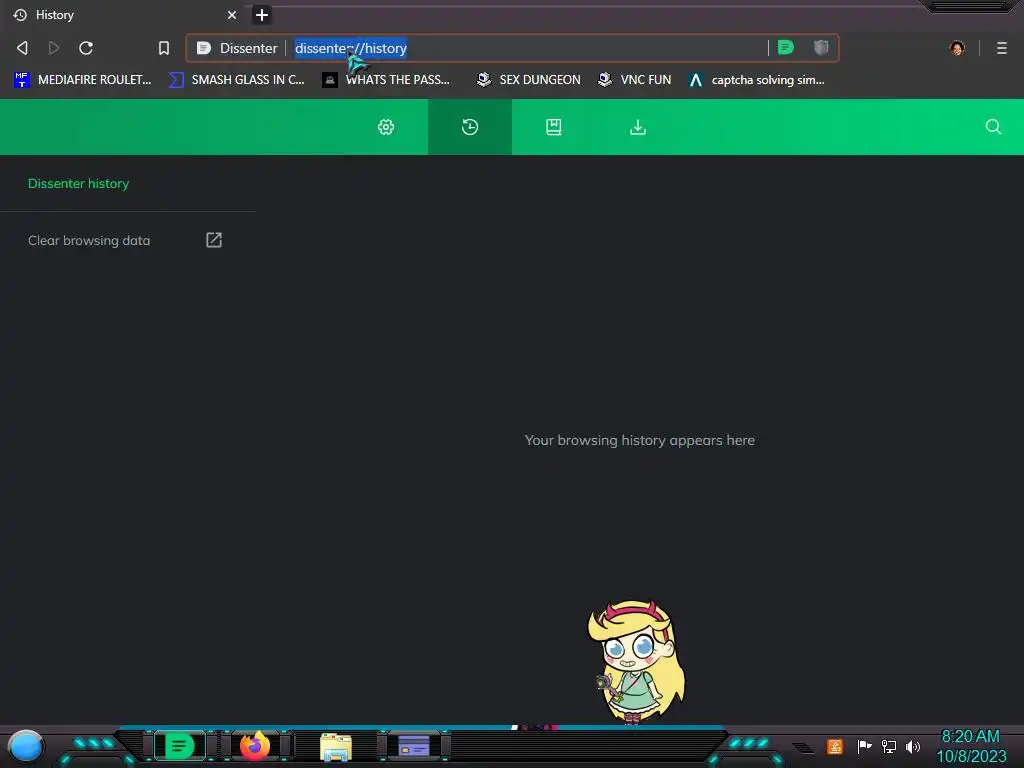Open SMASH GLASS IN C... bookmark
1024x768 pixels.
pos(236,80)
